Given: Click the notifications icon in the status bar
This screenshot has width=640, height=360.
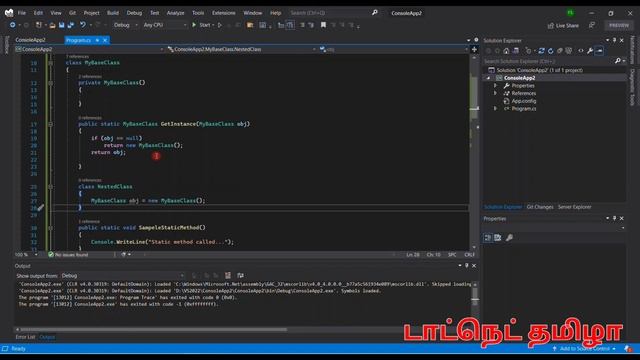Looking at the screenshot, I should coord(629,349).
